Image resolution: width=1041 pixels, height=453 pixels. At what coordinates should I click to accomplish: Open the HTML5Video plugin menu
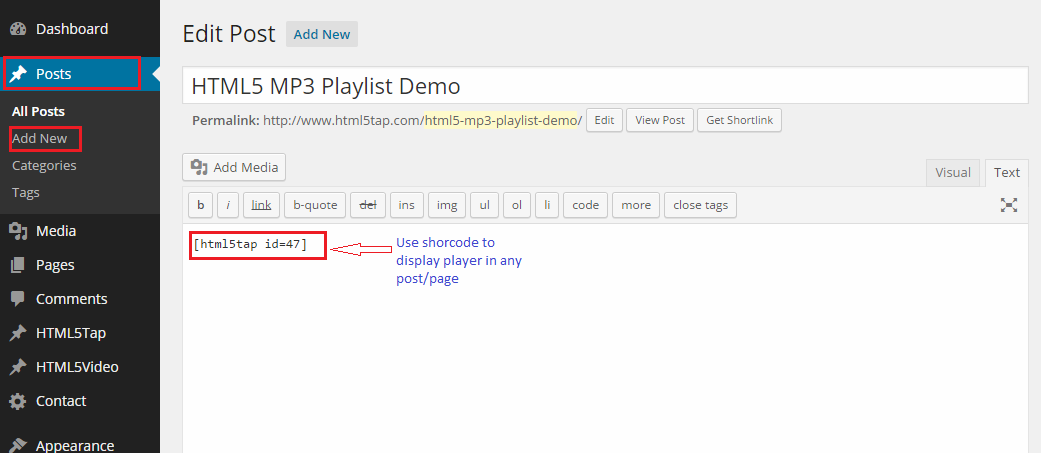click(x=77, y=367)
